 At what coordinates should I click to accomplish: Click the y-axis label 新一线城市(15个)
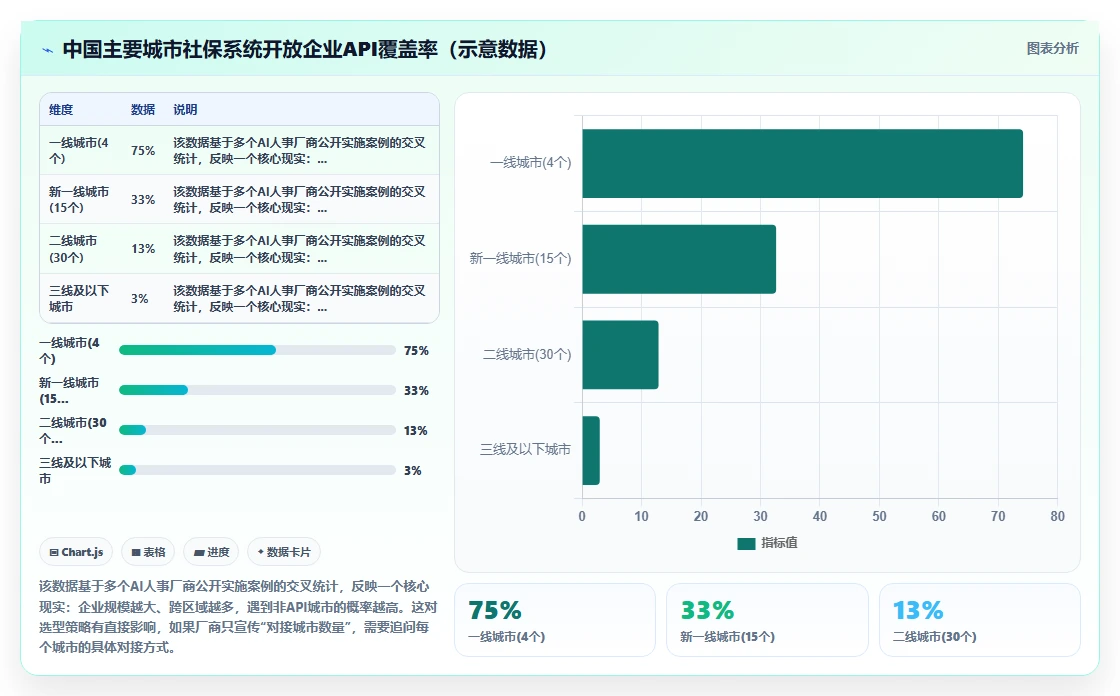click(x=520, y=259)
